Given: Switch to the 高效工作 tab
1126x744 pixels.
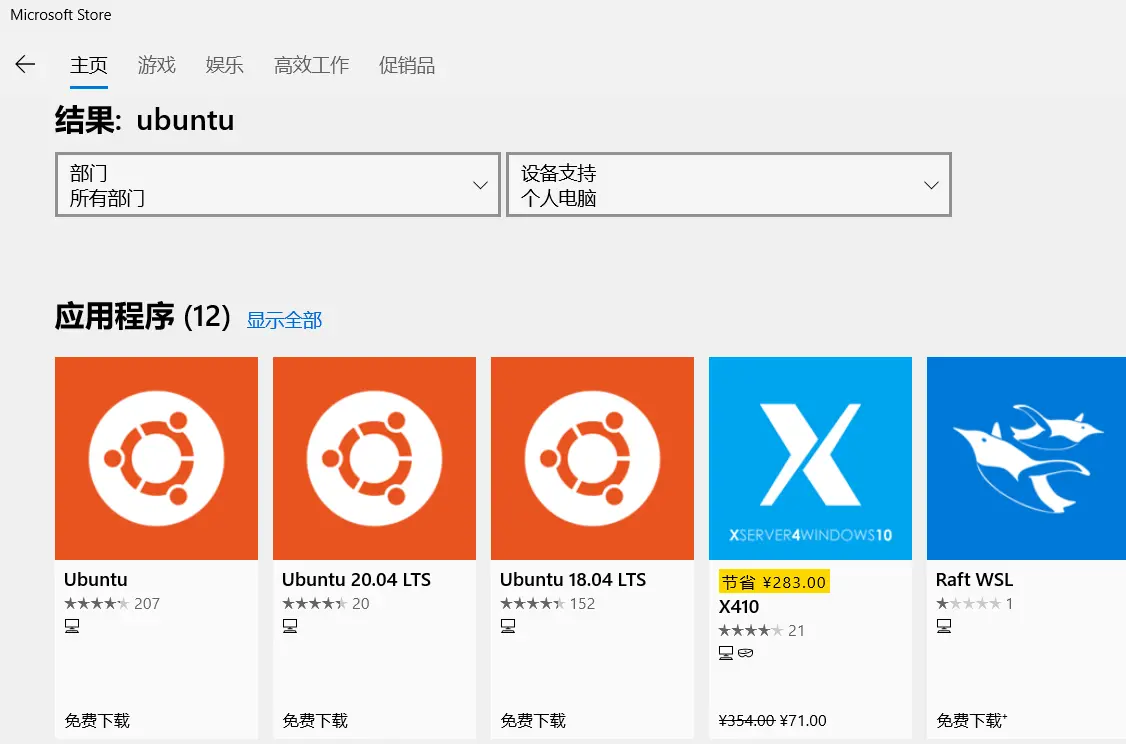Looking at the screenshot, I should 311,65.
